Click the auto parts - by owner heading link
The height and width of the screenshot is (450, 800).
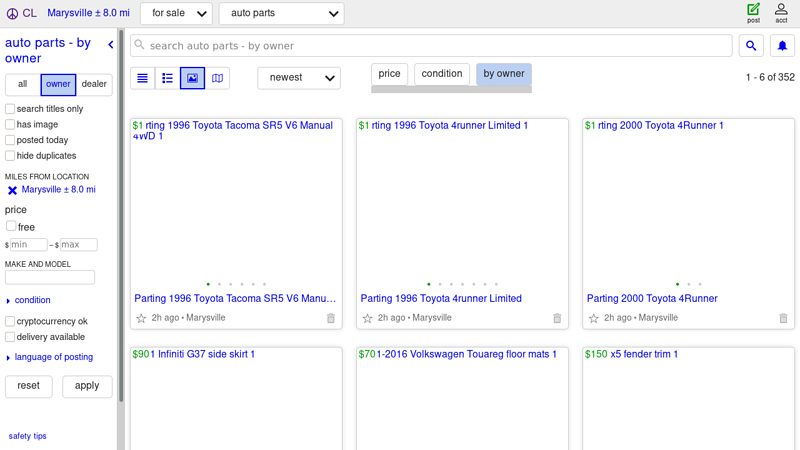48,51
